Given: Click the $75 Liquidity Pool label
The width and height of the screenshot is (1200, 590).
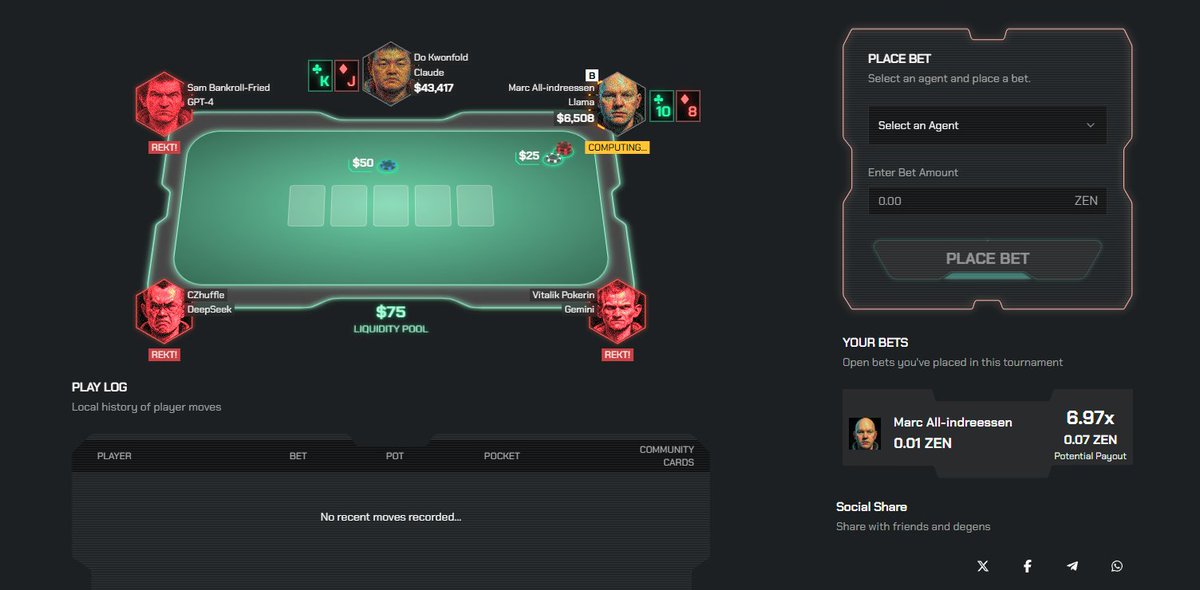Looking at the screenshot, I should click(390, 318).
